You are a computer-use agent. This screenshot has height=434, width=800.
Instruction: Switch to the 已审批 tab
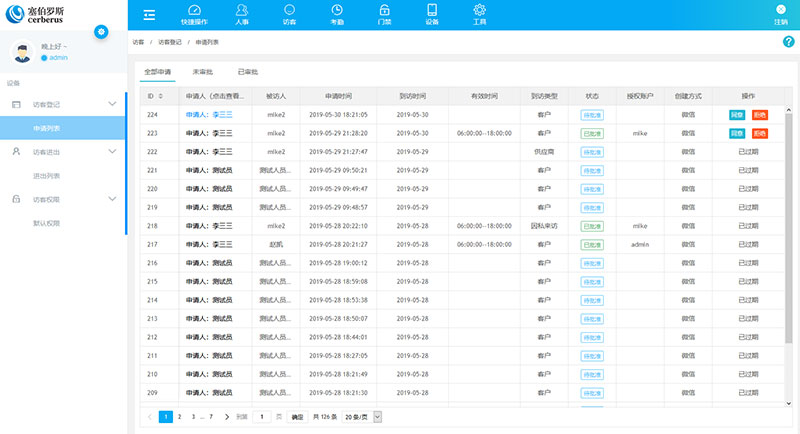(x=247, y=73)
